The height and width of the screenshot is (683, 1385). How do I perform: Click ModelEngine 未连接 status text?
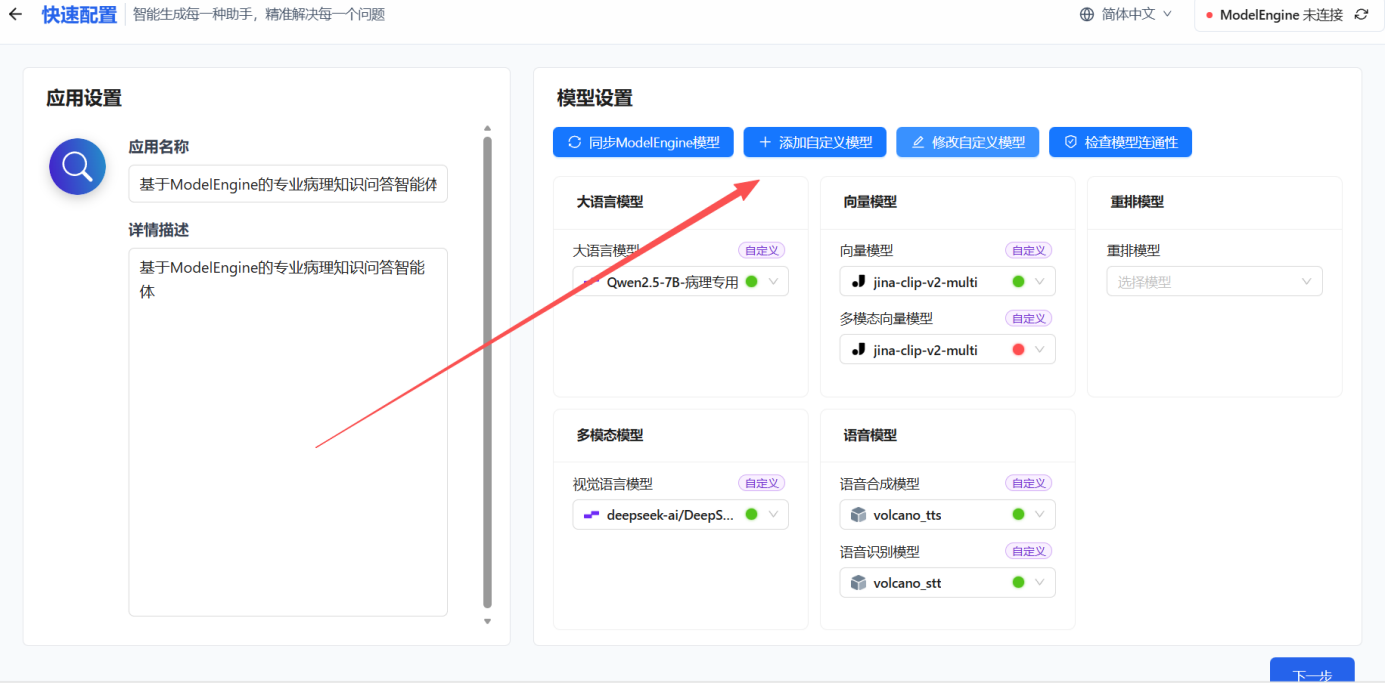(x=1281, y=15)
